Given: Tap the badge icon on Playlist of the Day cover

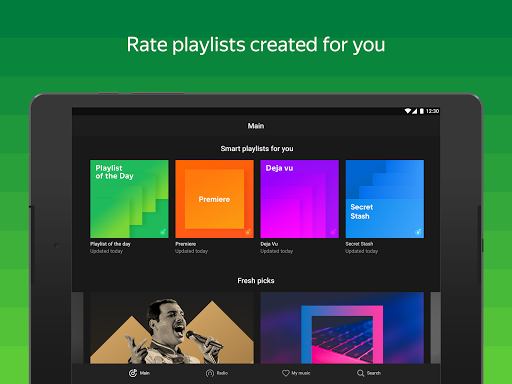Looking at the screenshot, I should coord(163,232).
